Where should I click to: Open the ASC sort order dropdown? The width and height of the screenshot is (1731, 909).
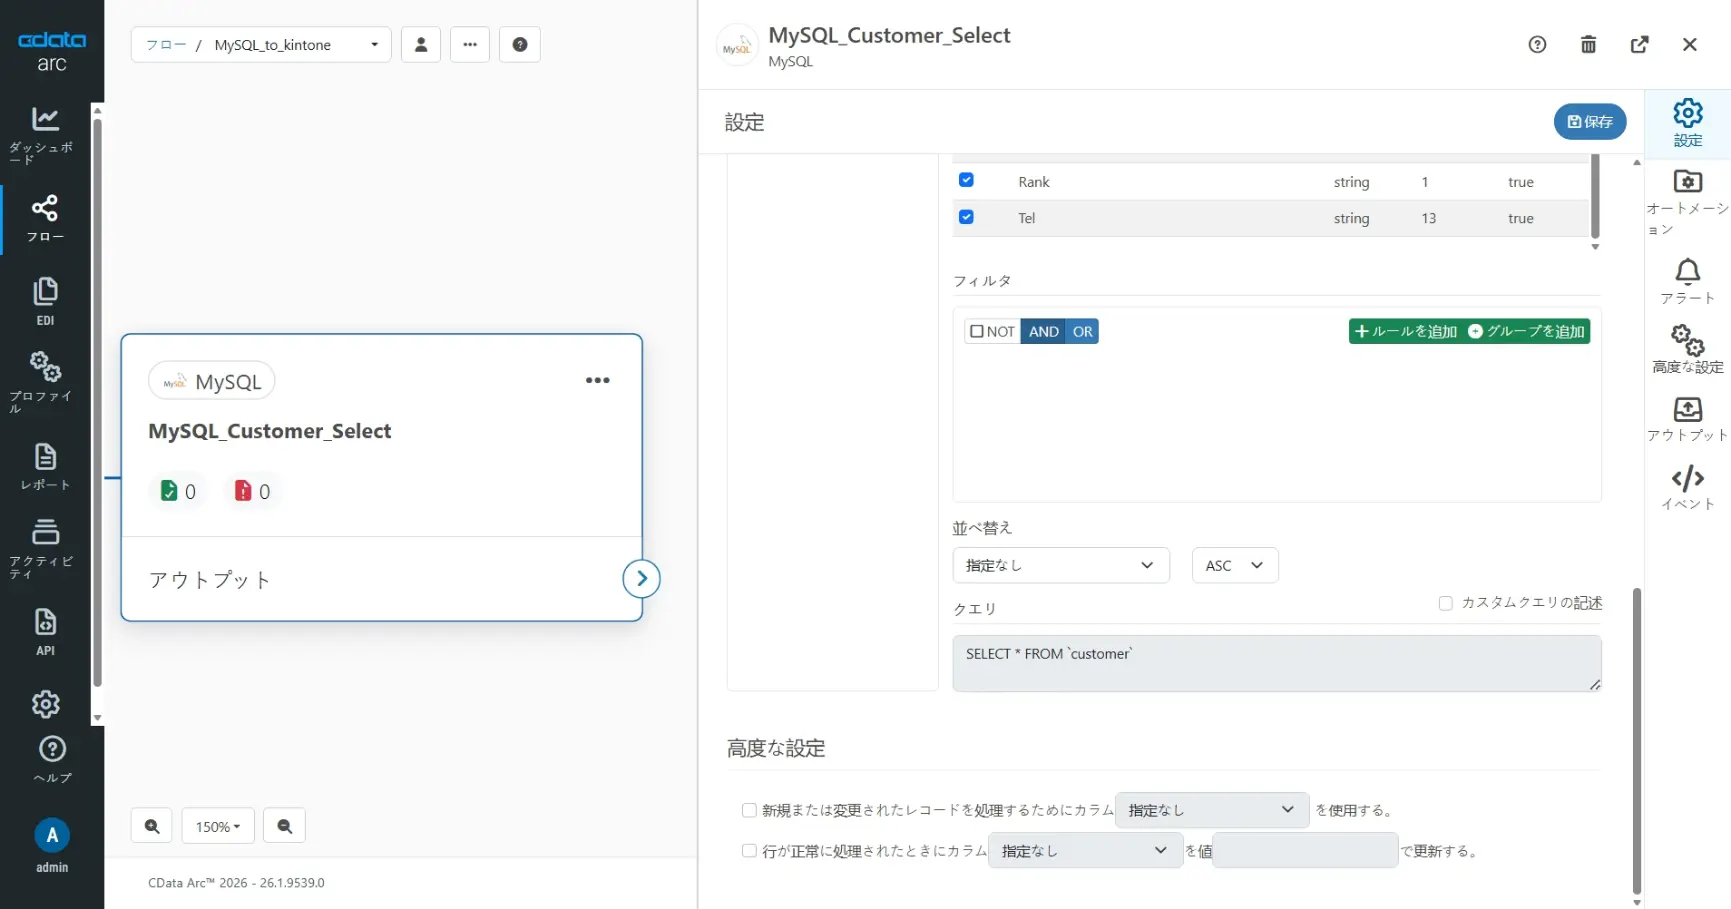(1234, 565)
